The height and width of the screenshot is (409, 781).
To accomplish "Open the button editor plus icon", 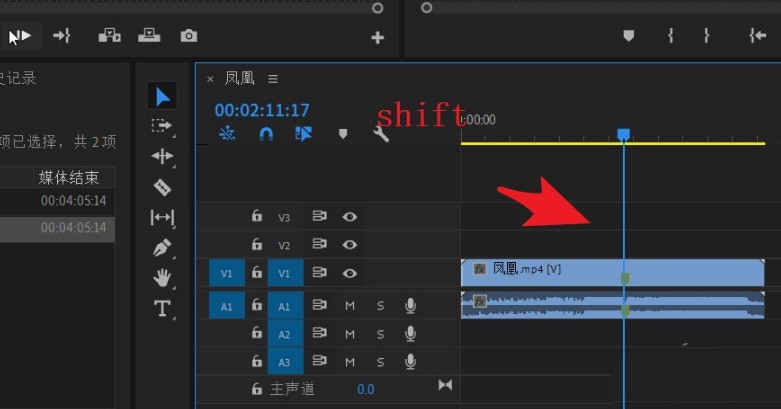I will [x=377, y=38].
